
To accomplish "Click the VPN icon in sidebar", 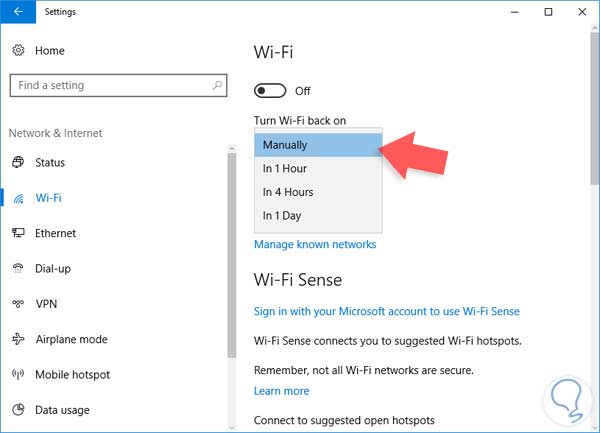I will tap(18, 304).
